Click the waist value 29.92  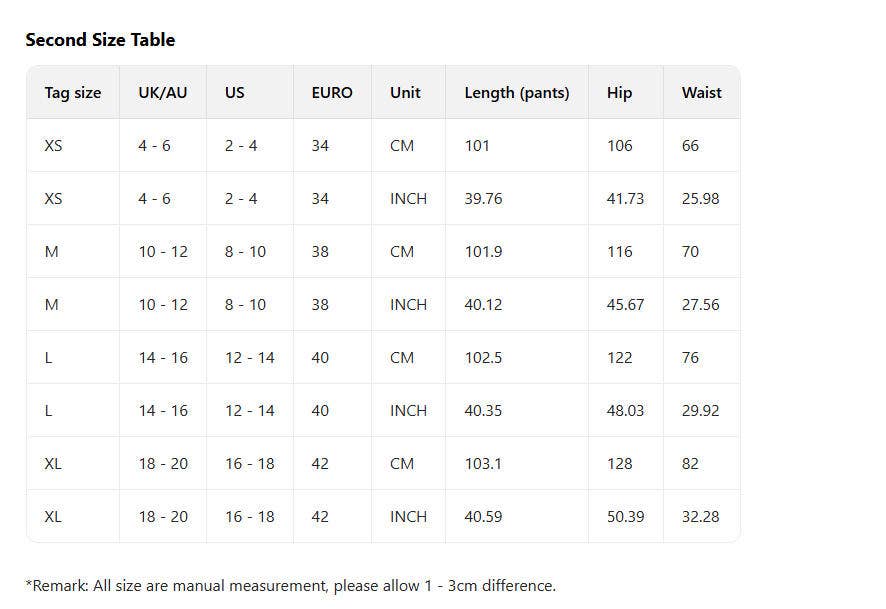[x=700, y=411]
